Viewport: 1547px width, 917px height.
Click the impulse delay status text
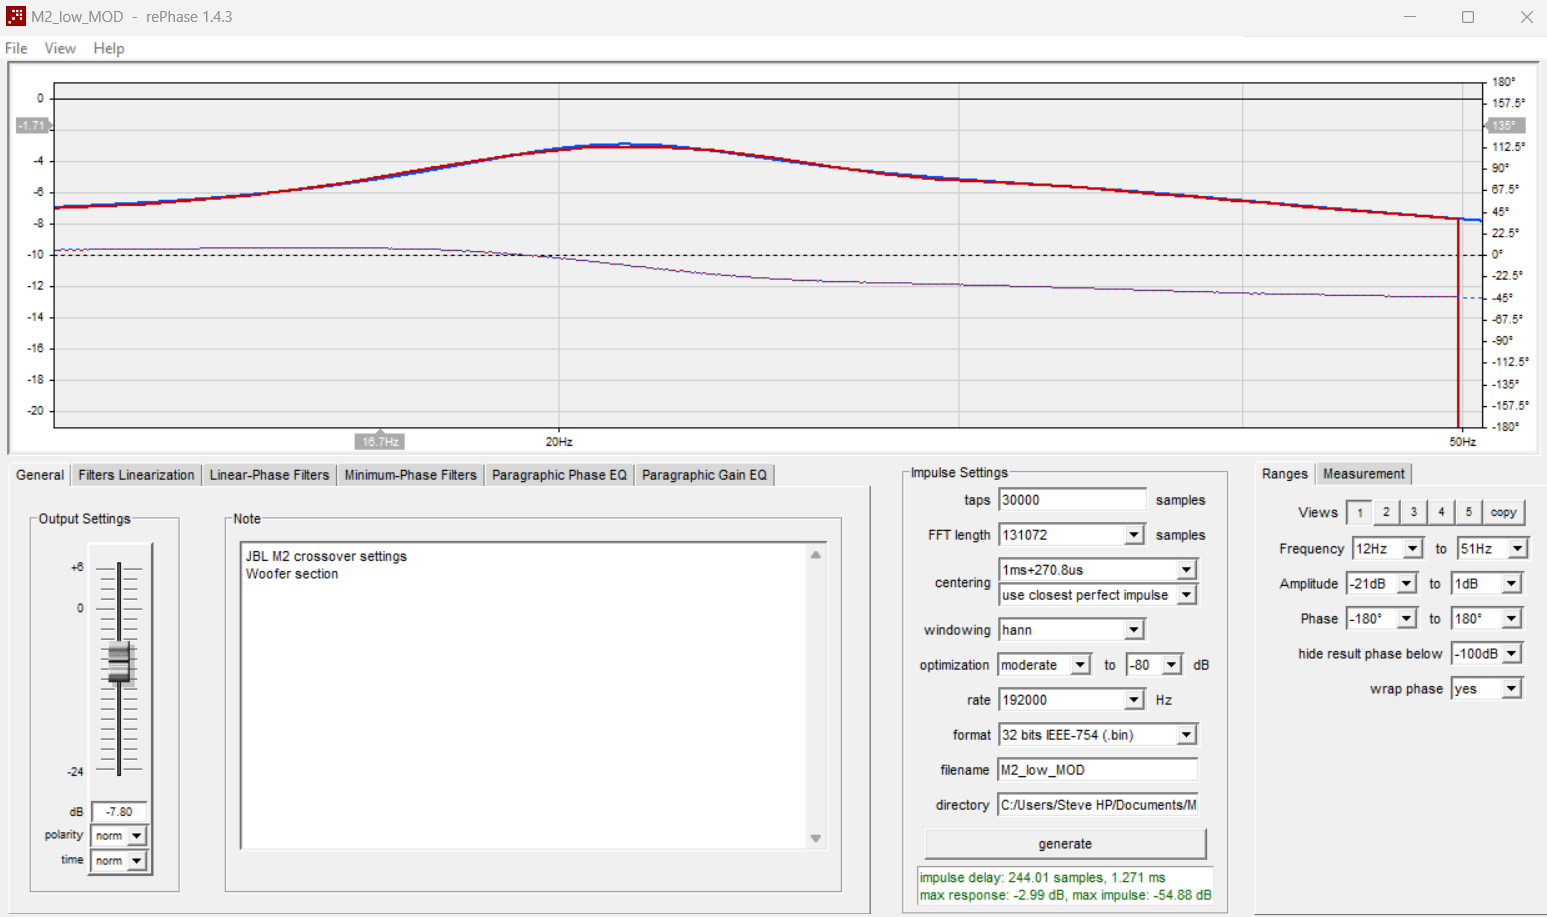pyautogui.click(x=1042, y=878)
